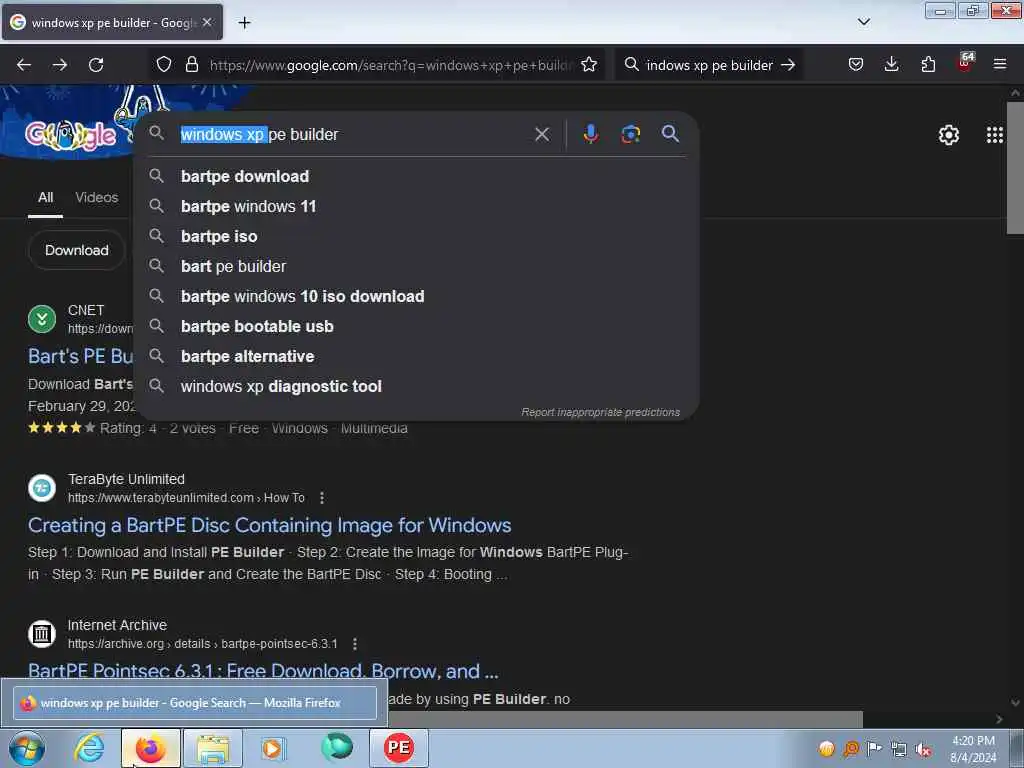Choose the 'bartpe iso' suggestion
Viewport: 1024px width, 768px height.
[416, 236]
